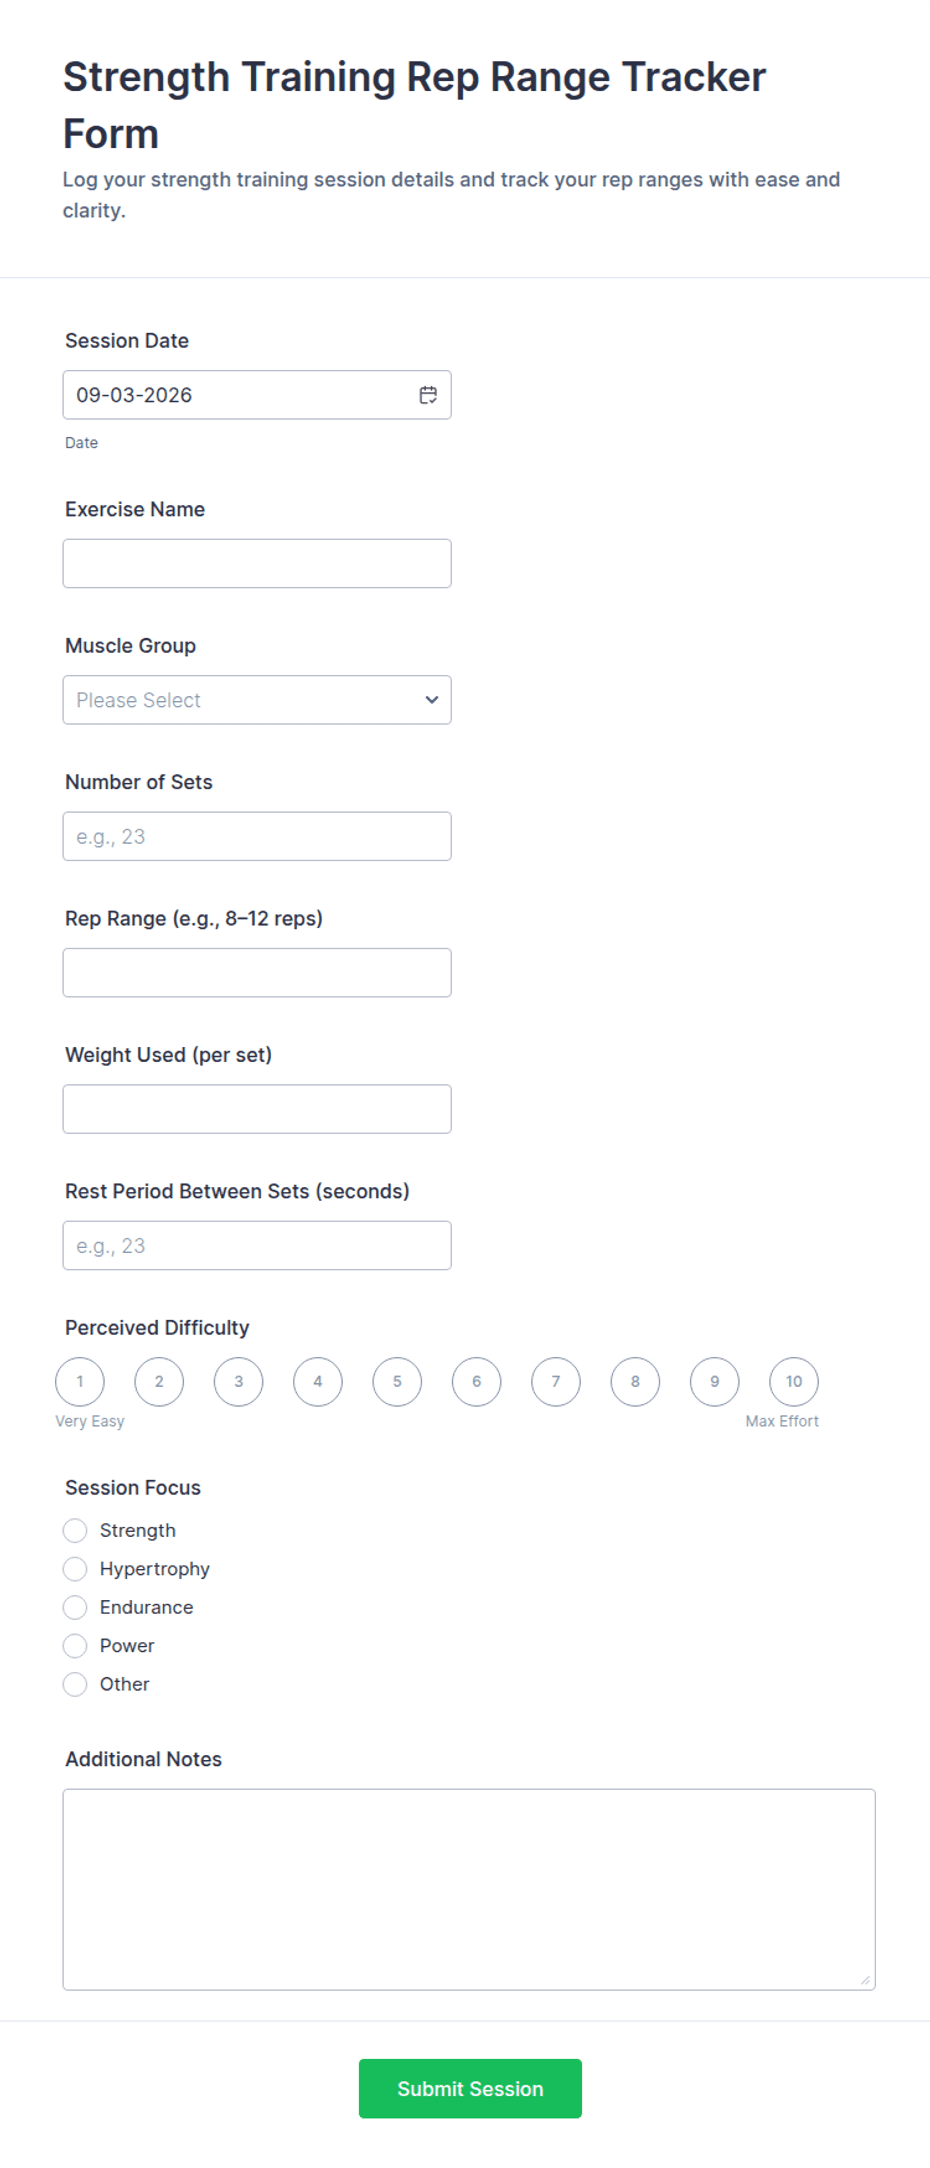Image resolution: width=930 pixels, height=2168 pixels.
Task: Select the Endurance radio button
Action: click(75, 1607)
